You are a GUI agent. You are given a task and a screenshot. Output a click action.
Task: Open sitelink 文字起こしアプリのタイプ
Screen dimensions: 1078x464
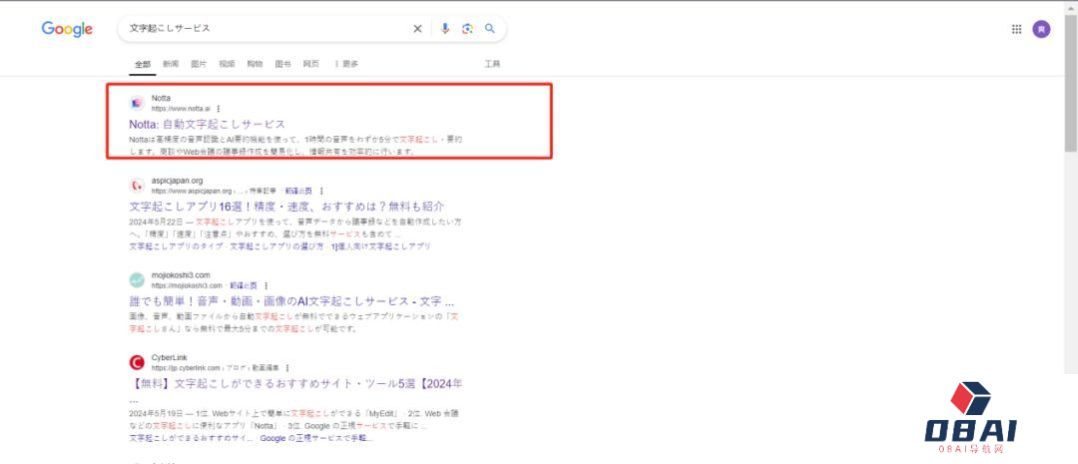click(x=175, y=246)
